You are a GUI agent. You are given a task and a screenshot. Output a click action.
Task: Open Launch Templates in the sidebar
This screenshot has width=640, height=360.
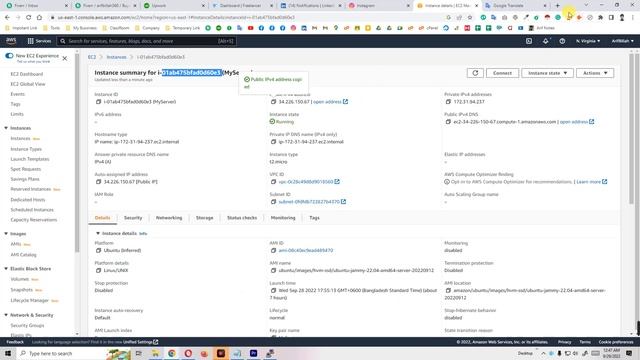(x=30, y=159)
